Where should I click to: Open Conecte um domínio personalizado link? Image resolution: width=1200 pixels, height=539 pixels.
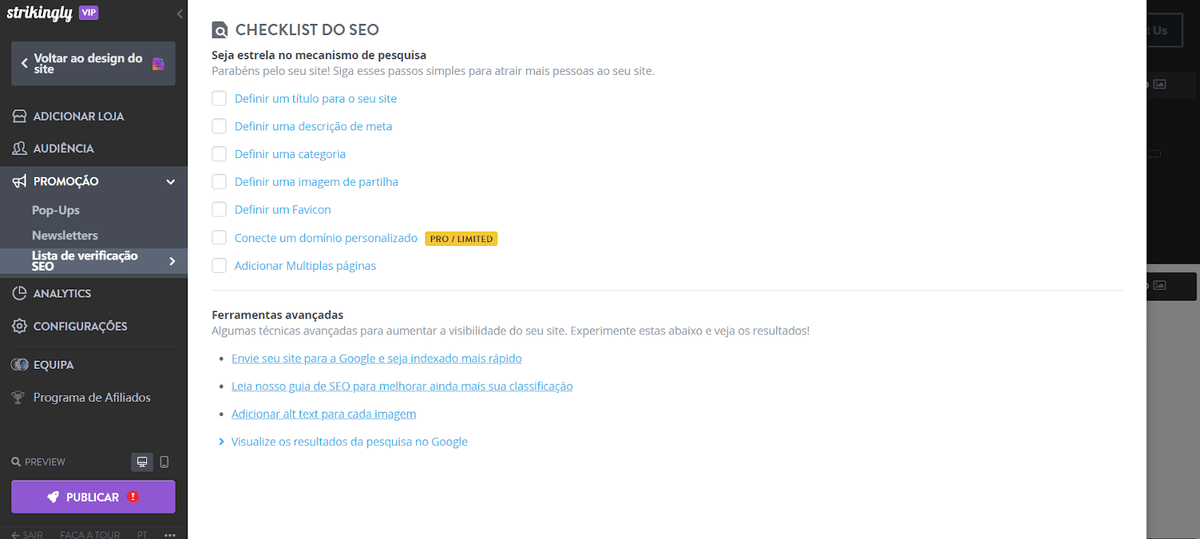click(x=326, y=238)
